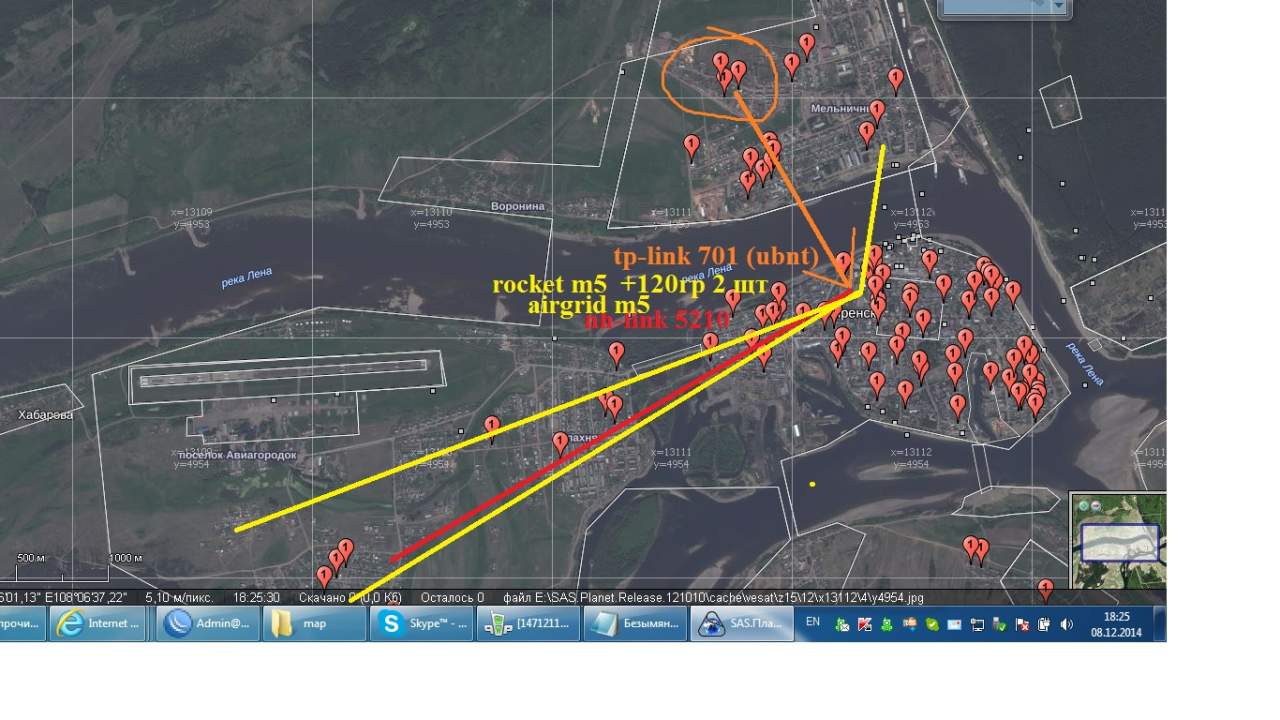1280x720 pixels.
Task: Expand the dropdown arrow at the map's top-right
Action: (x=1059, y=6)
